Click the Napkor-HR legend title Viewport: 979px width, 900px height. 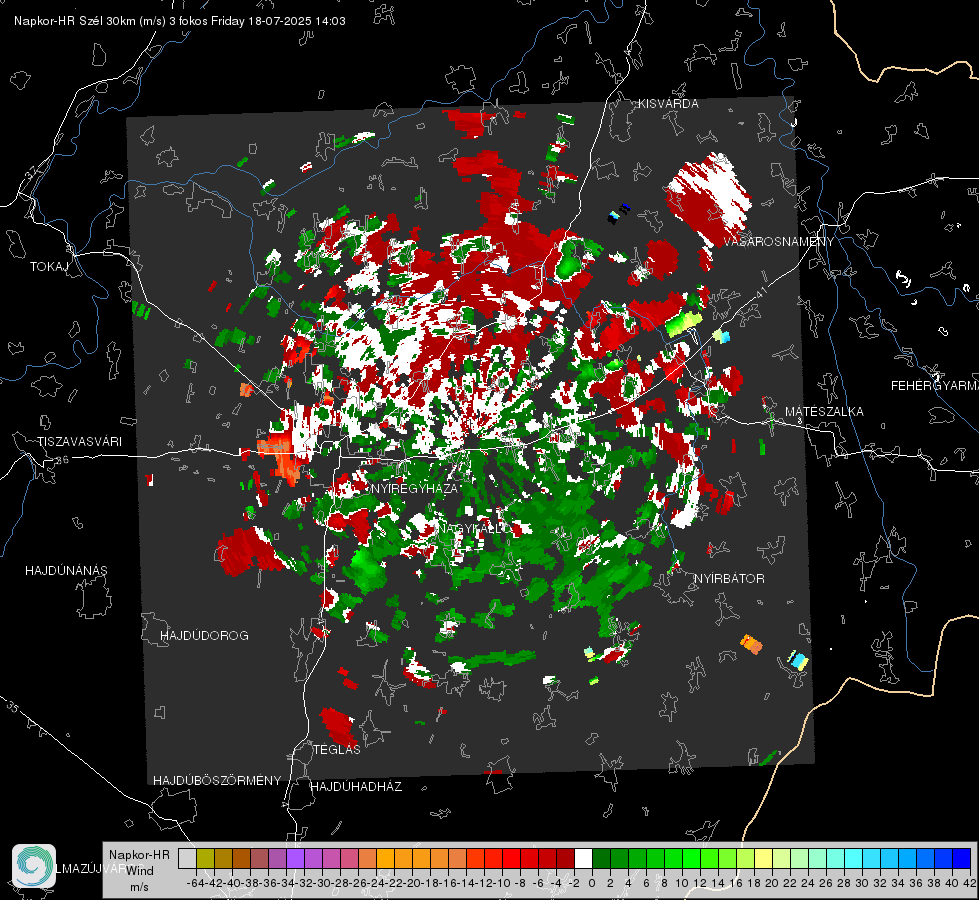(139, 855)
